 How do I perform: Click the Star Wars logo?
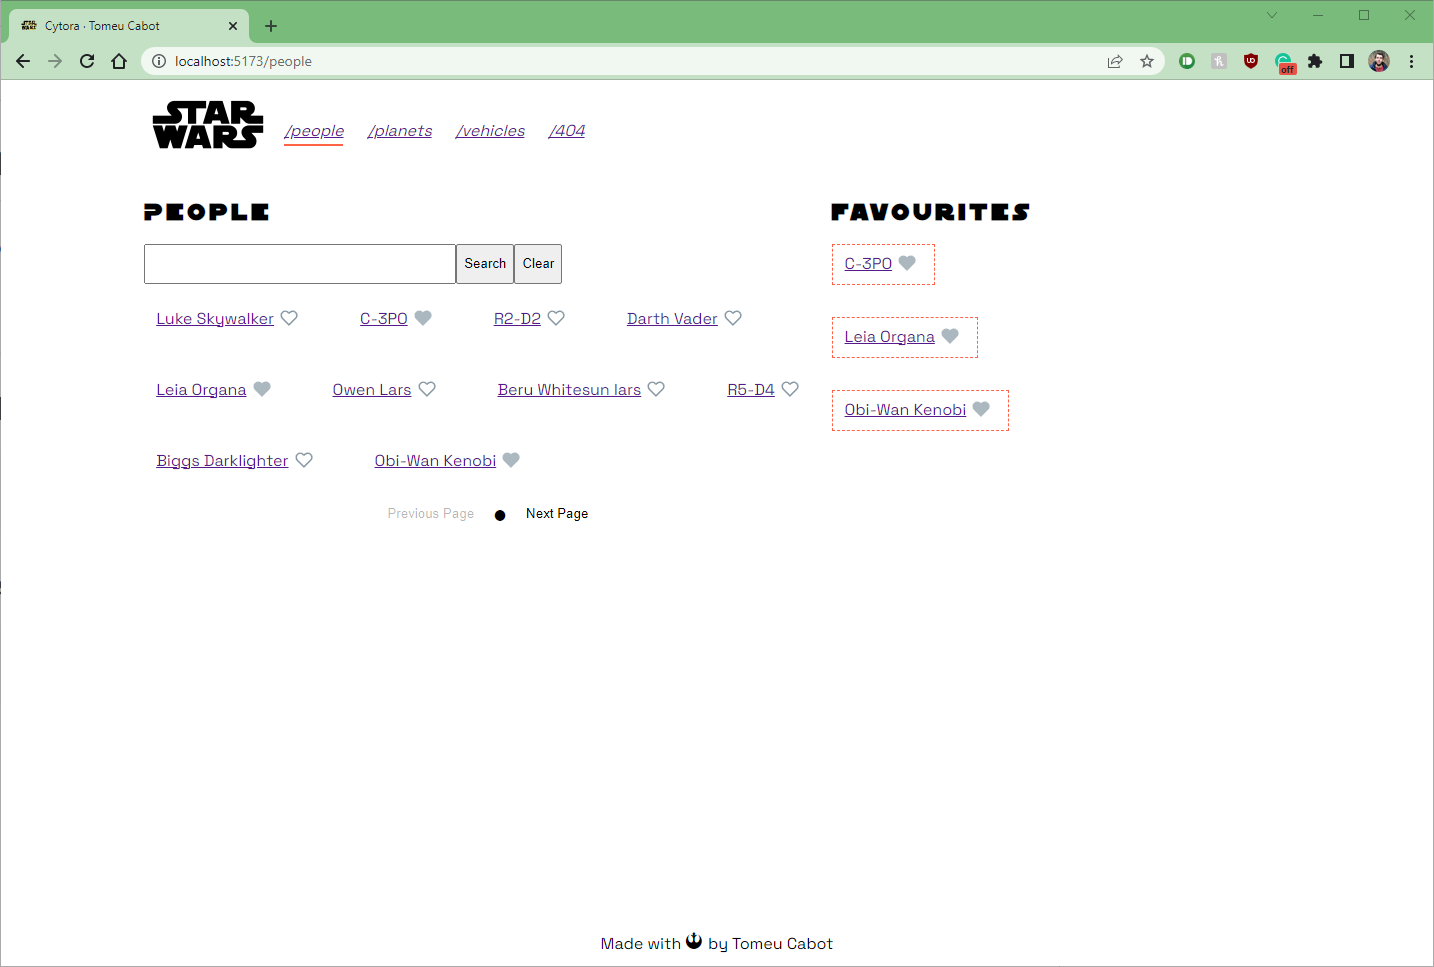point(208,125)
